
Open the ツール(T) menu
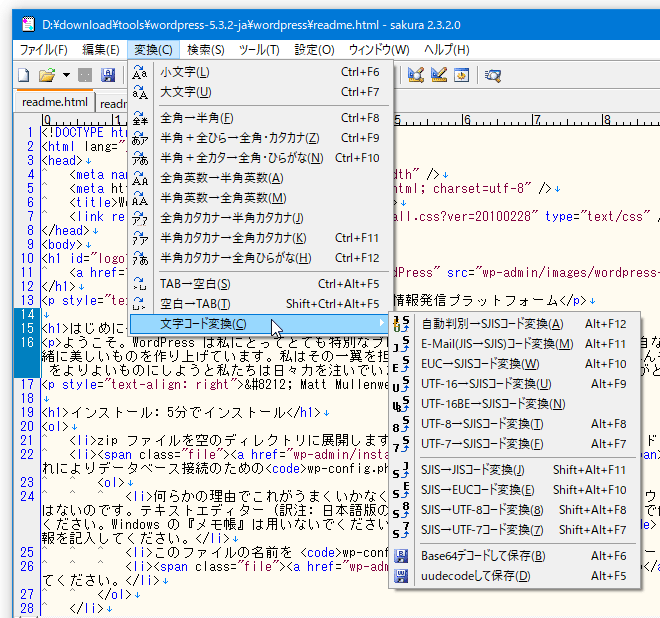tap(259, 50)
